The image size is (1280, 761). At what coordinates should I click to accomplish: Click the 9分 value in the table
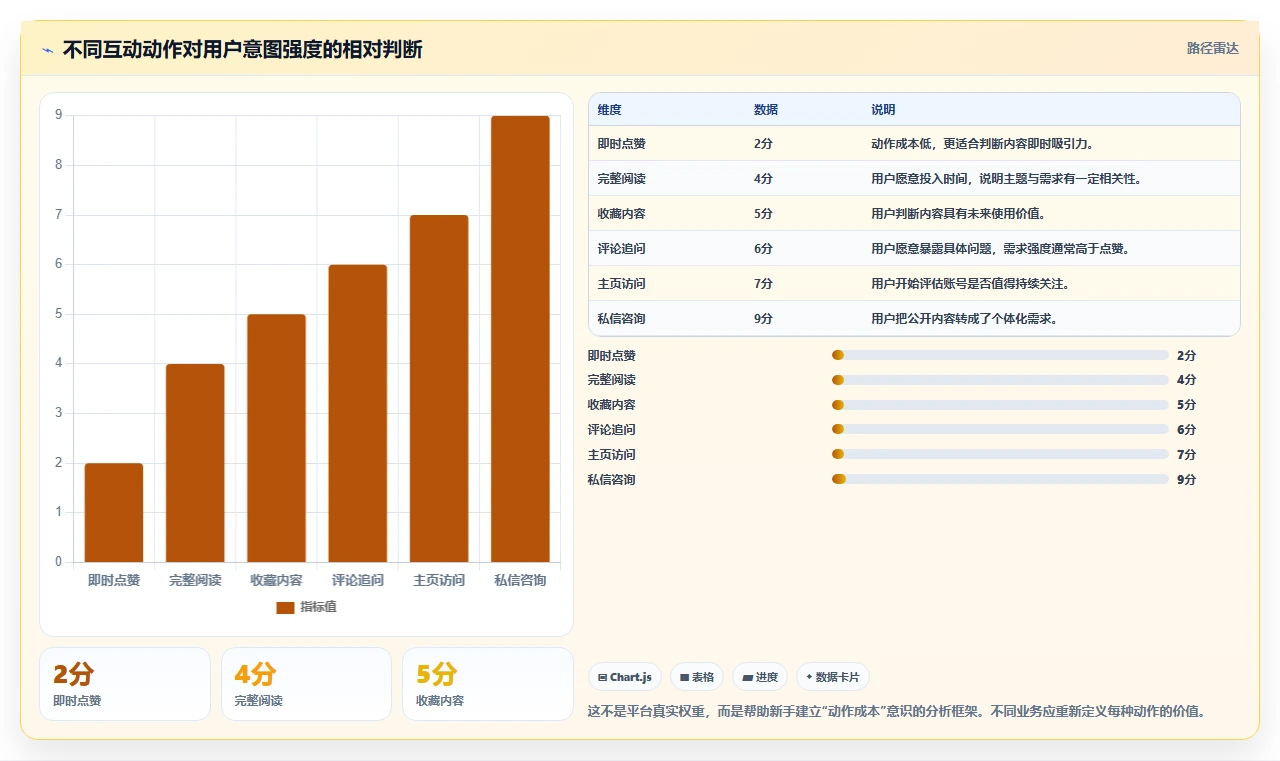tap(763, 319)
